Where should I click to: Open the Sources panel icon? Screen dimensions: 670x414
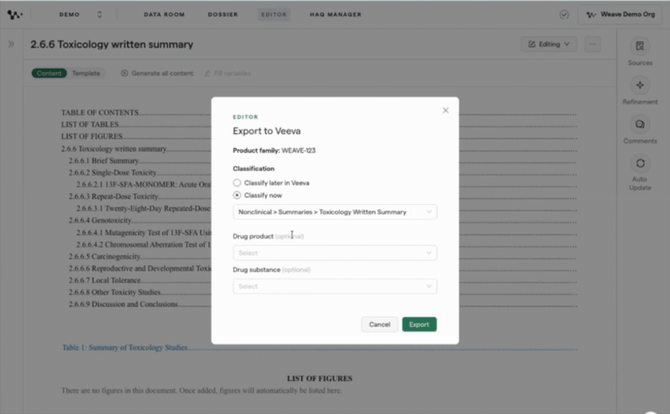click(640, 46)
